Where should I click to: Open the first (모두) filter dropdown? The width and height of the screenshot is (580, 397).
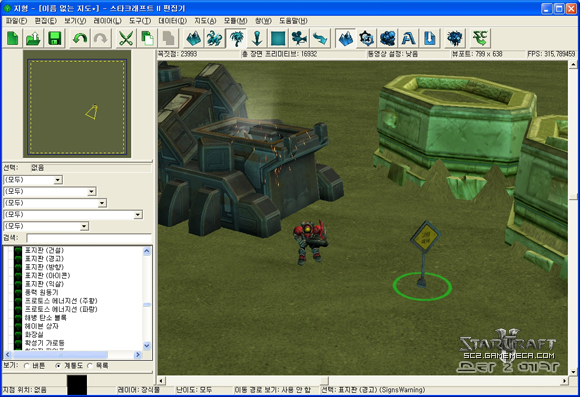(x=33, y=180)
